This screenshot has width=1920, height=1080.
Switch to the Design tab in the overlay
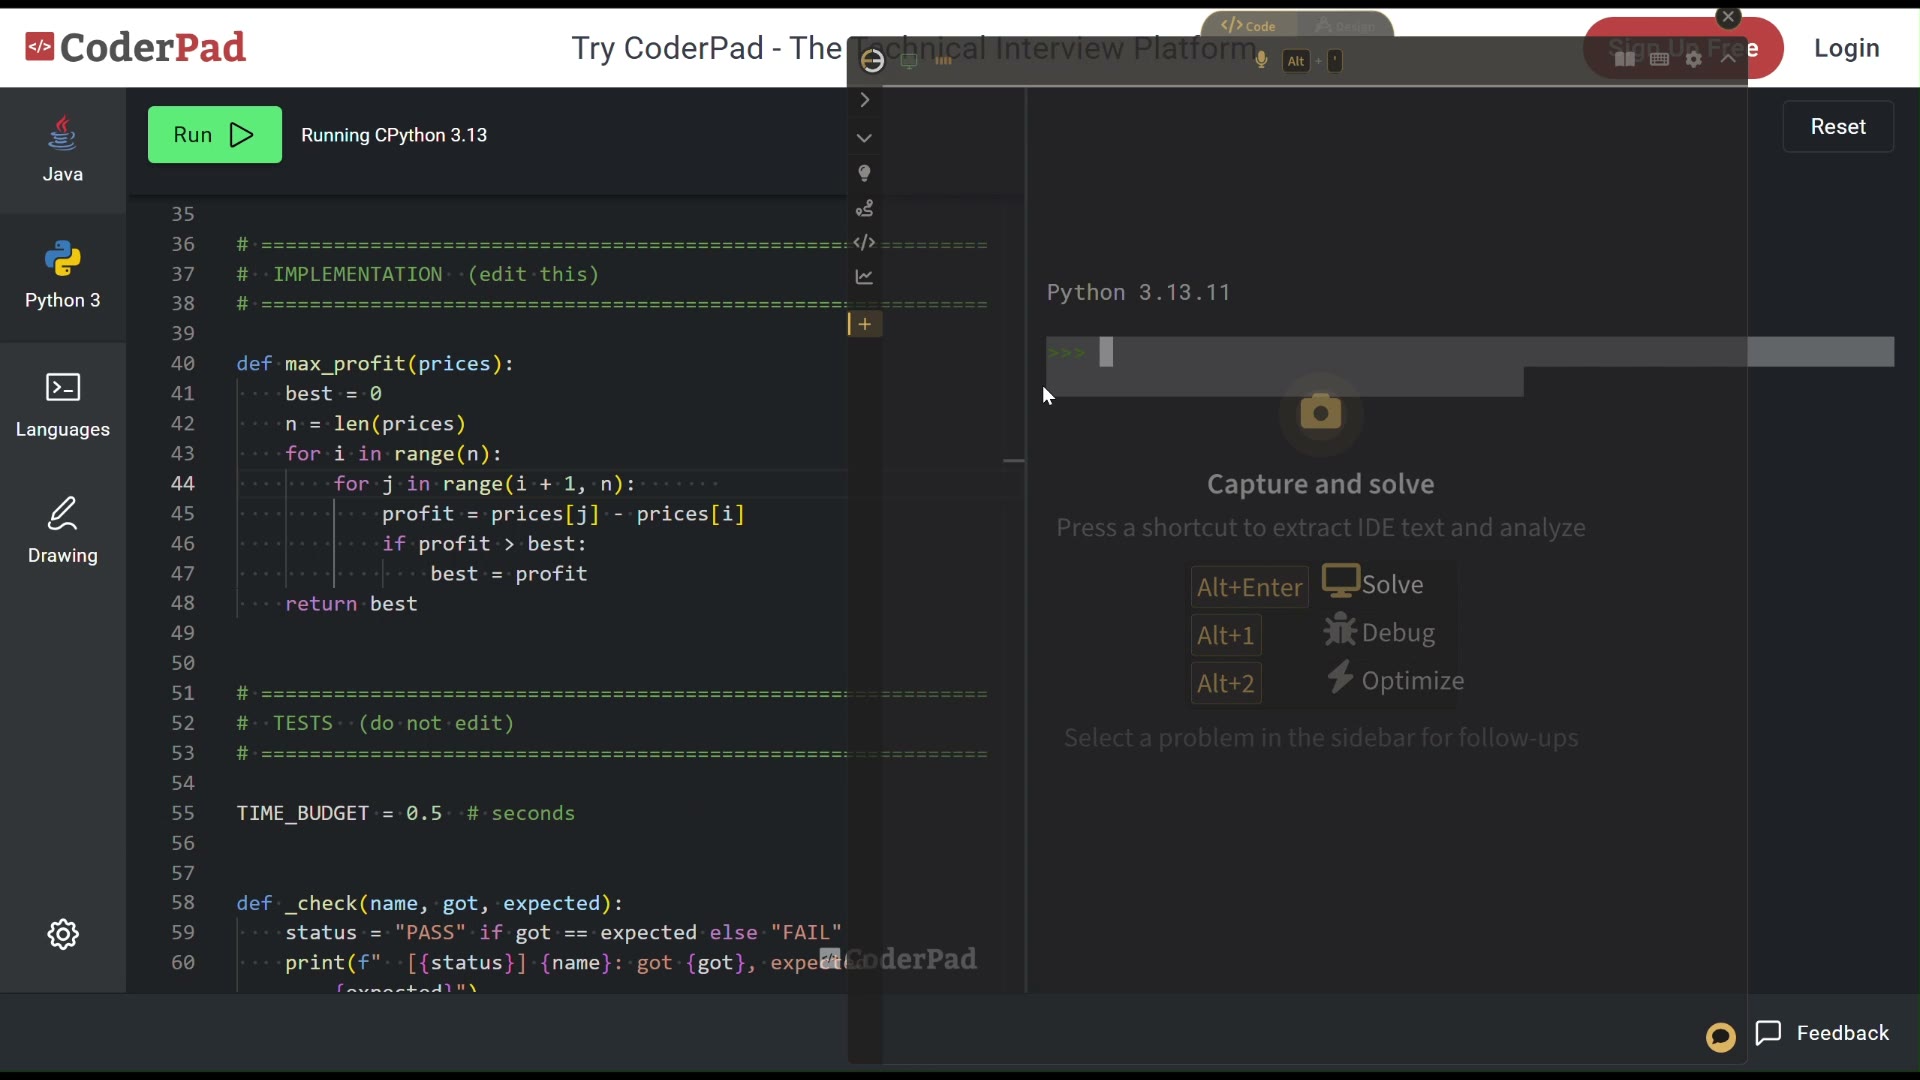pyautogui.click(x=1346, y=25)
